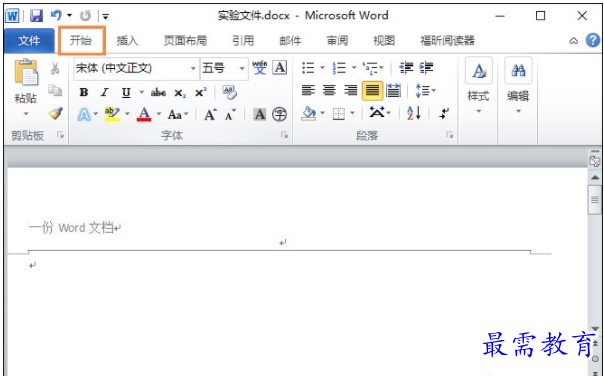The image size is (604, 376).
Task: Apply Text Effects glowing A icon
Action: click(84, 114)
